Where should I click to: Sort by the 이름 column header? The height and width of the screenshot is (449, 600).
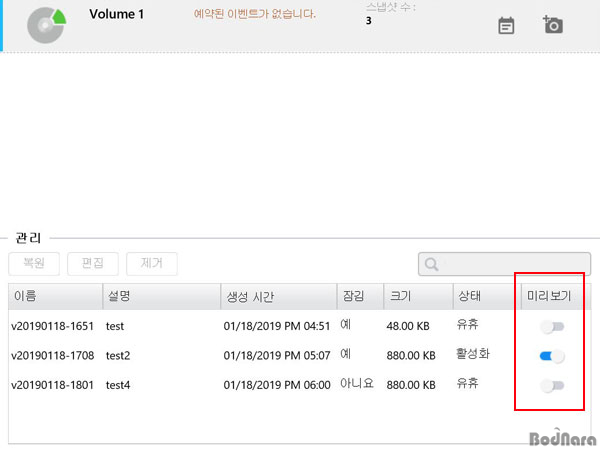(55, 296)
